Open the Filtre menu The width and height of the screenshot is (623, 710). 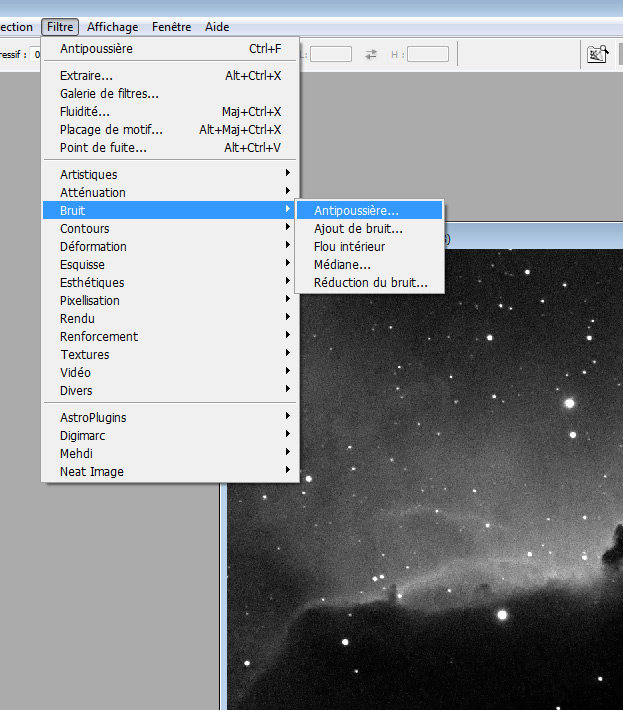point(60,27)
